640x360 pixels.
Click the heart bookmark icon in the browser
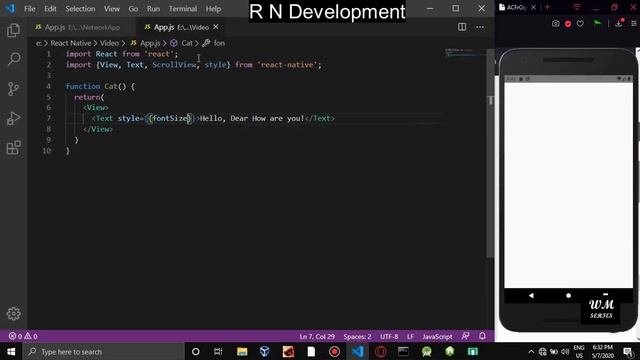pos(580,24)
